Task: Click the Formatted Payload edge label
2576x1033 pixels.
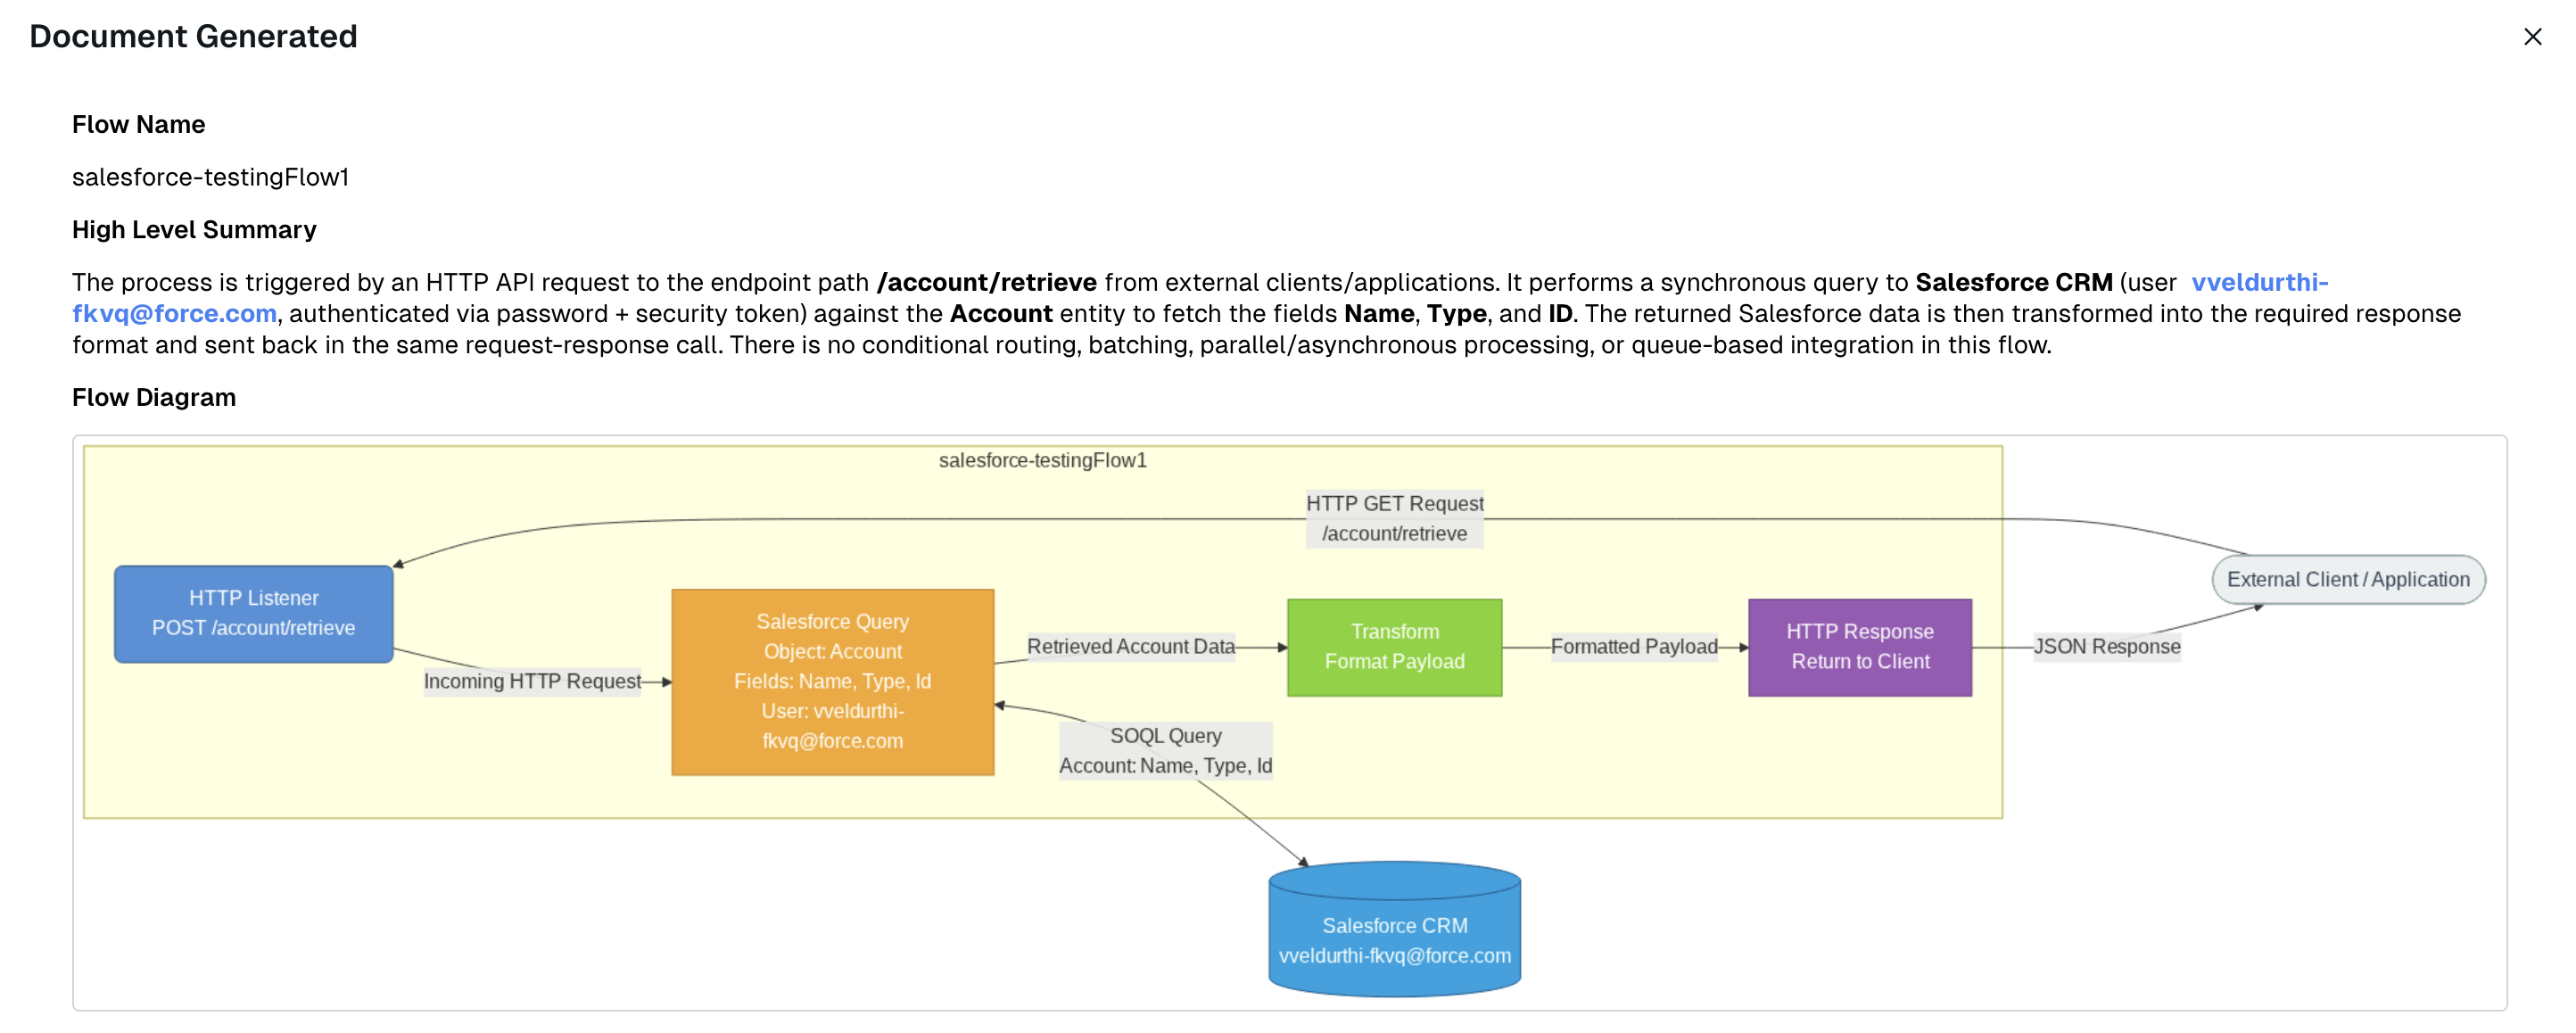Action: point(1633,646)
